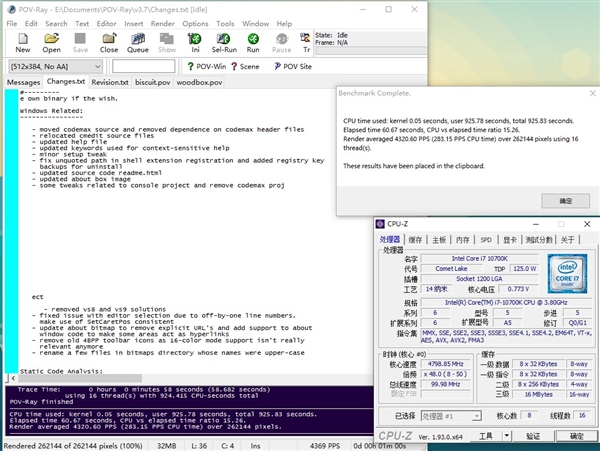Open the File menu
This screenshot has width=600, height=451.
click(12, 24)
